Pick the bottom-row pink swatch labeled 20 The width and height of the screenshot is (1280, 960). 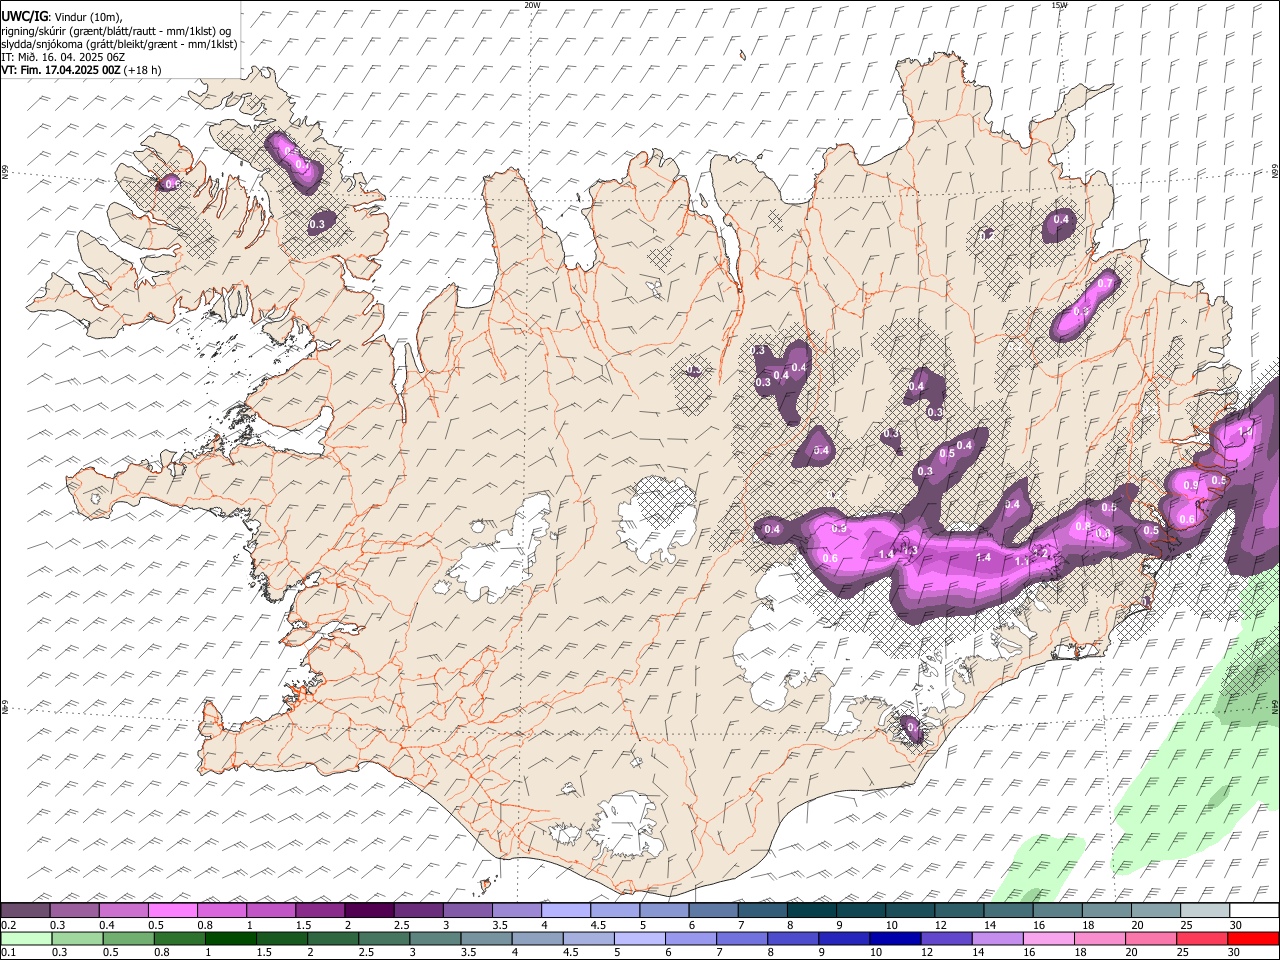1151,938
